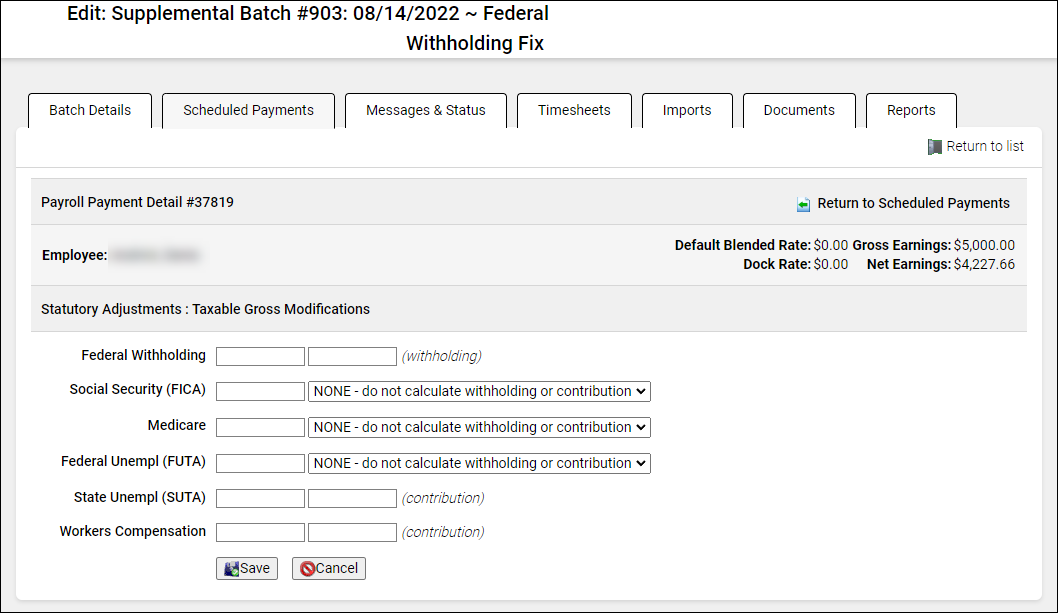Switch to the Batch Details tab
Screen dimensions: 1058x613
[x=90, y=110]
